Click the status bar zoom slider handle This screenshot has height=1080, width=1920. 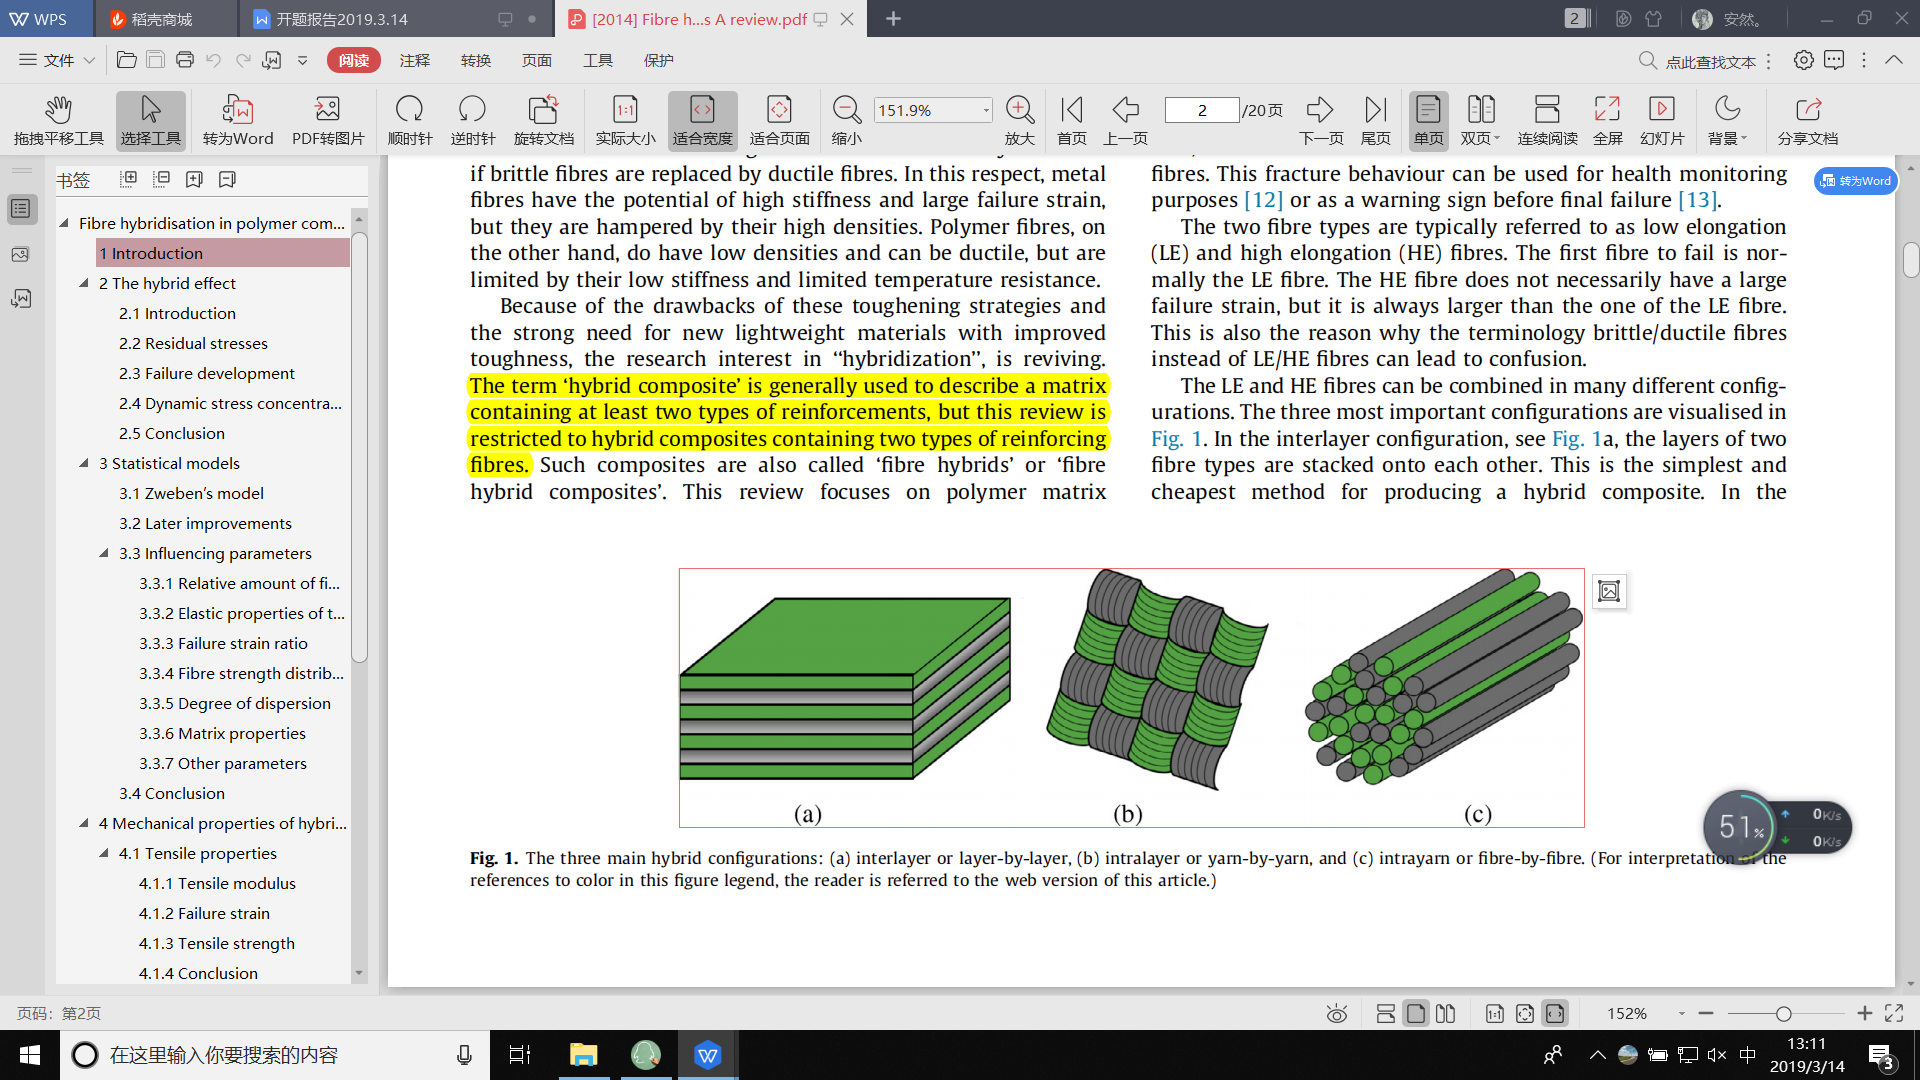pyautogui.click(x=1783, y=1014)
